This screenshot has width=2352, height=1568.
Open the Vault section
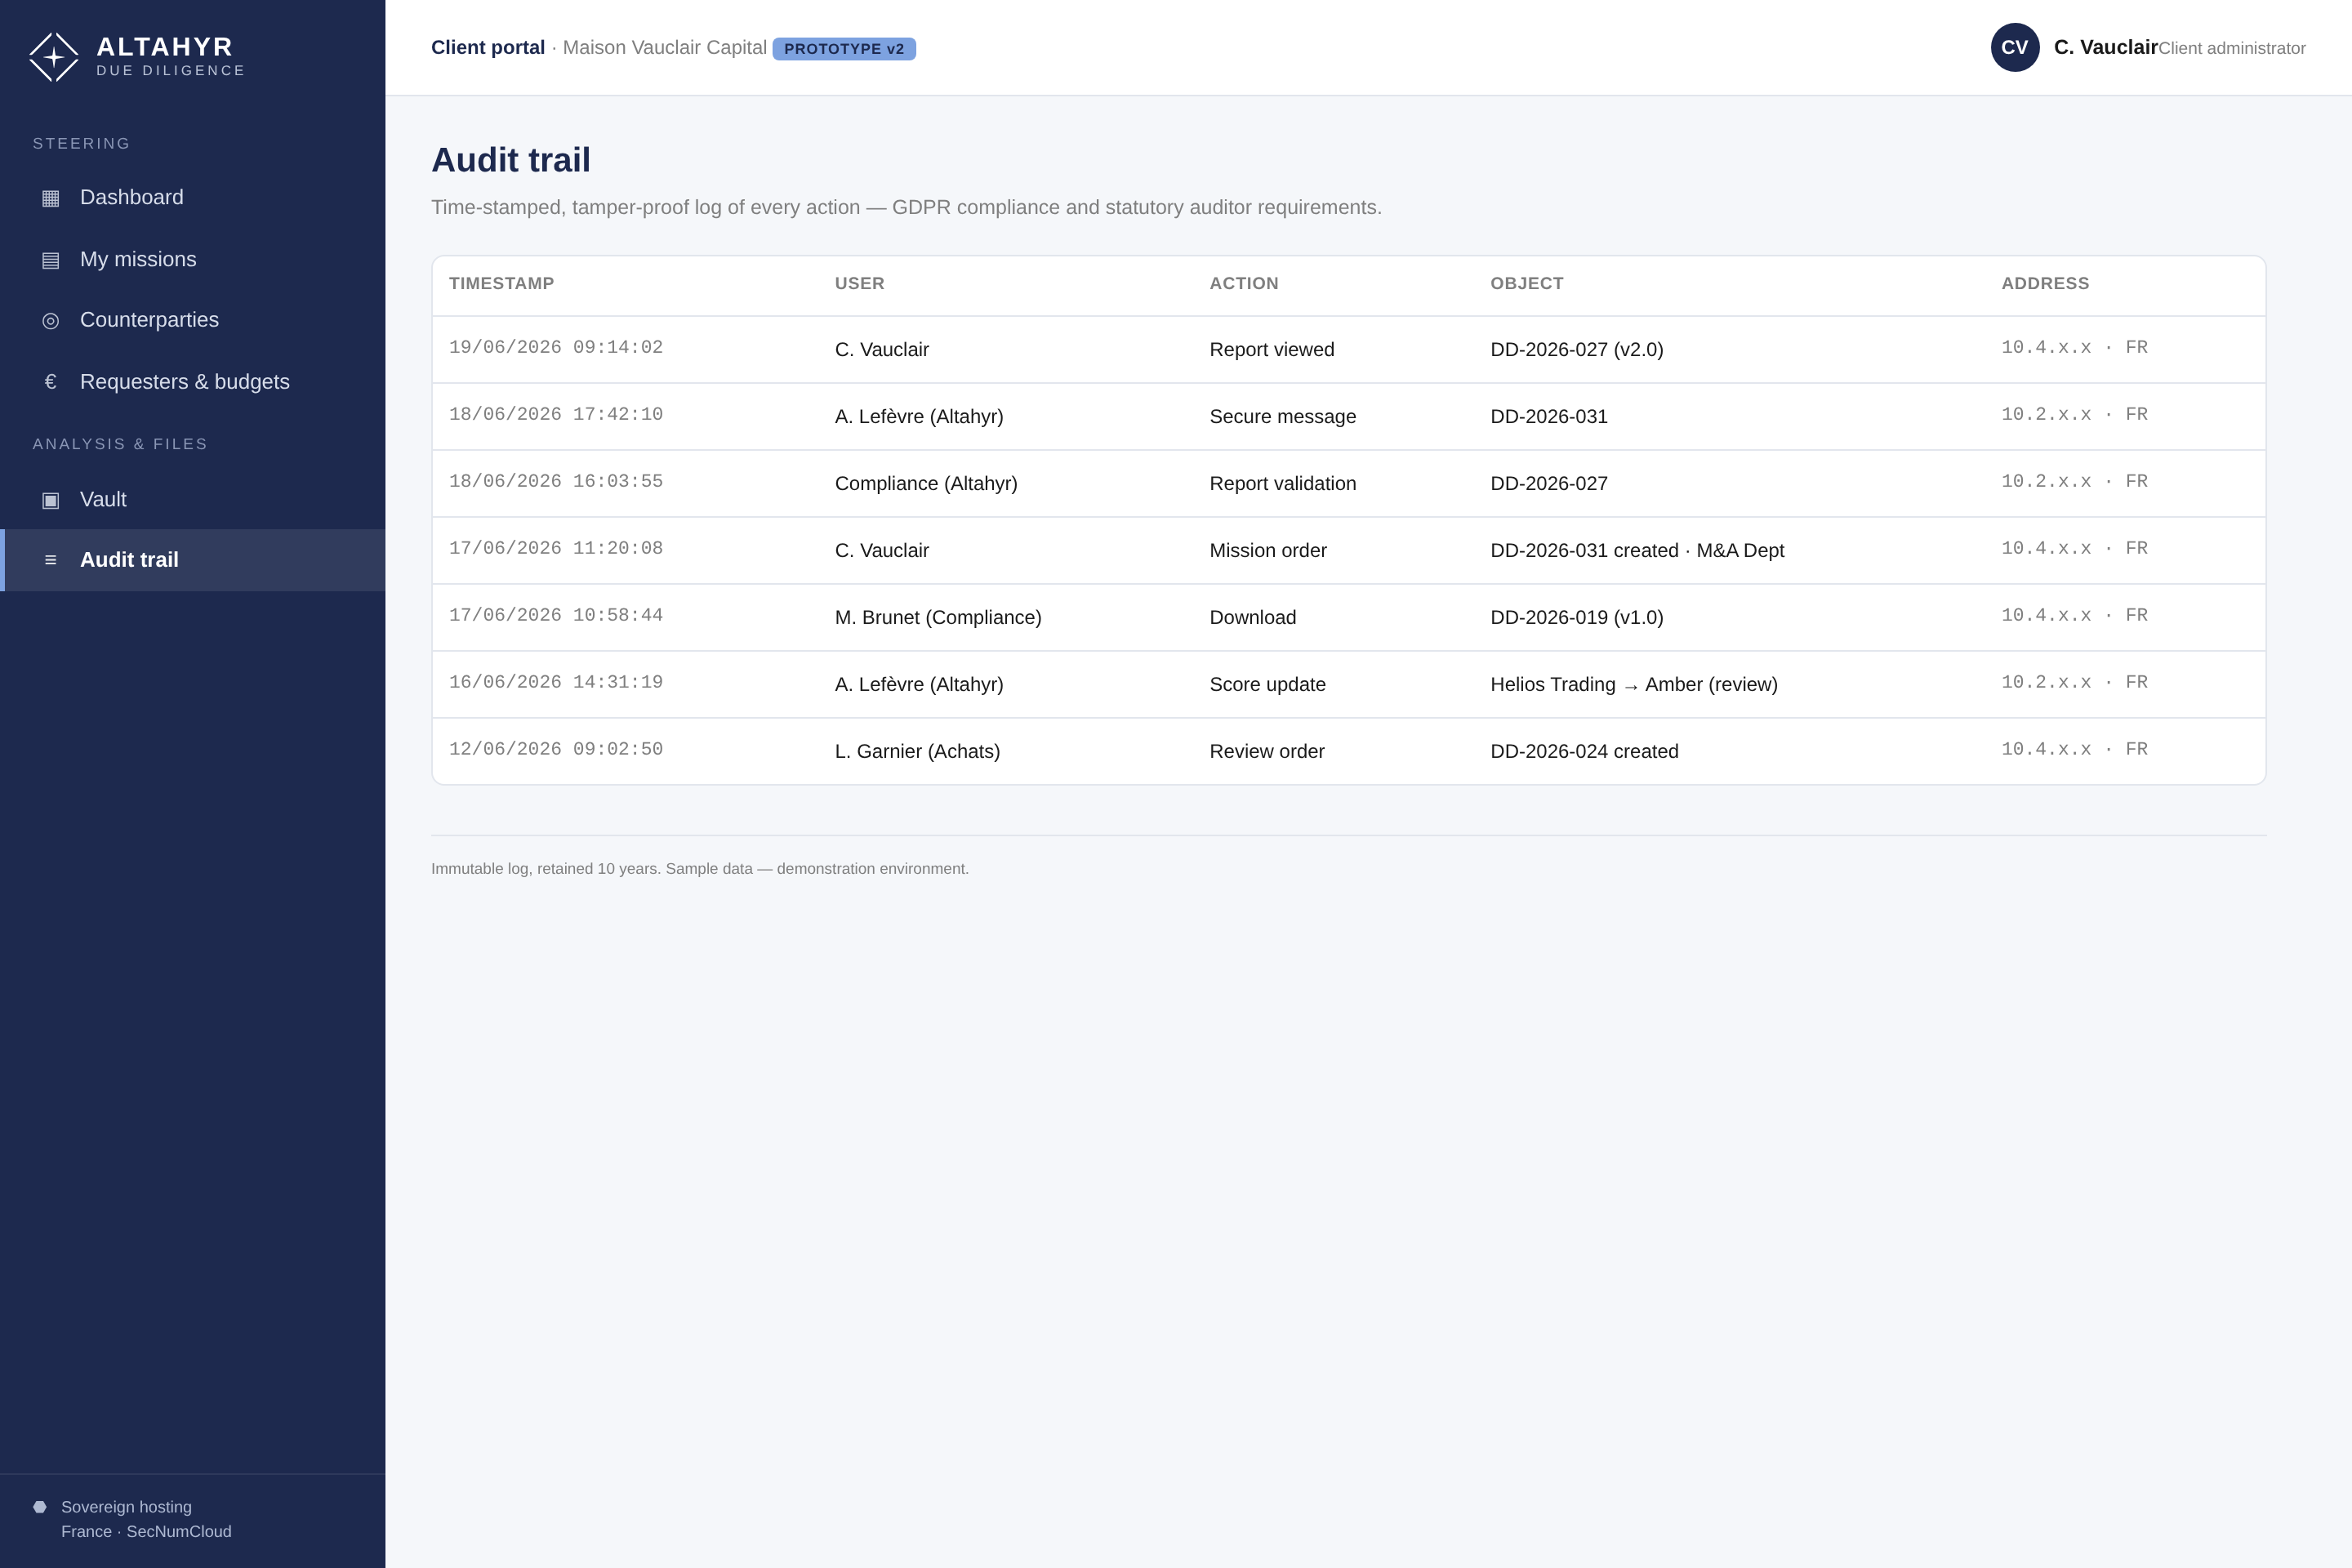click(193, 500)
